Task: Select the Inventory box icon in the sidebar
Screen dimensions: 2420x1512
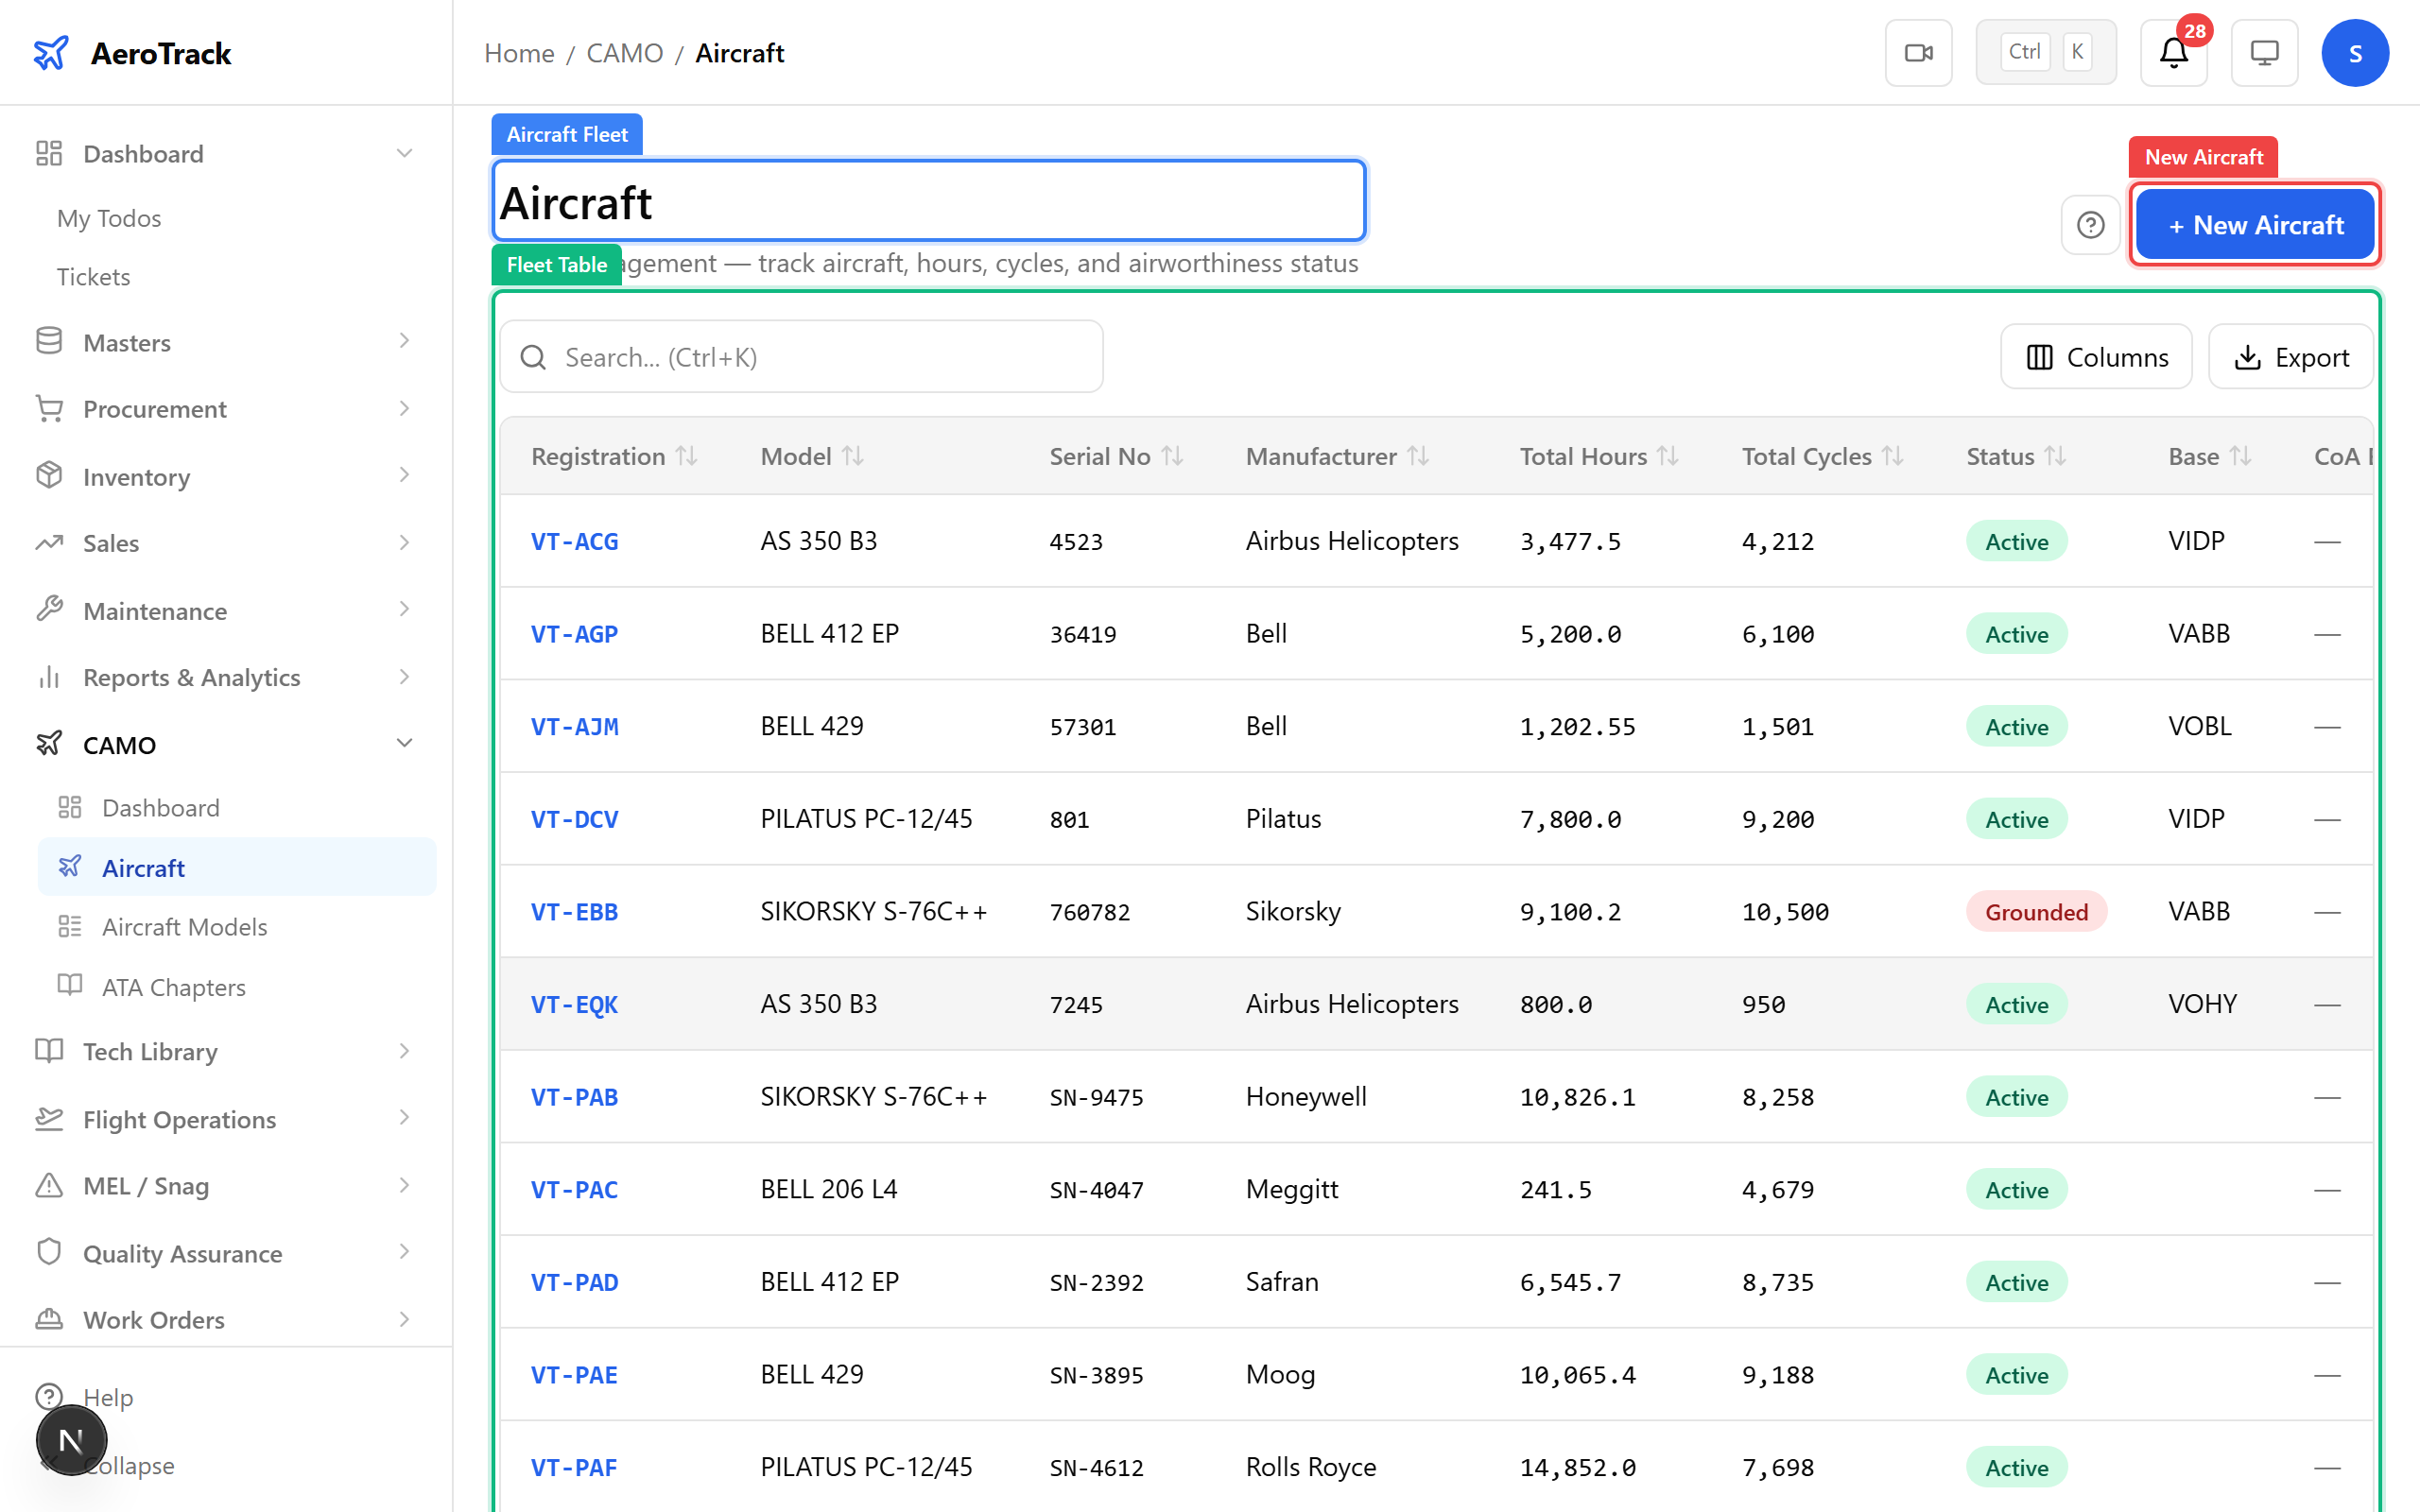Action: (x=49, y=476)
